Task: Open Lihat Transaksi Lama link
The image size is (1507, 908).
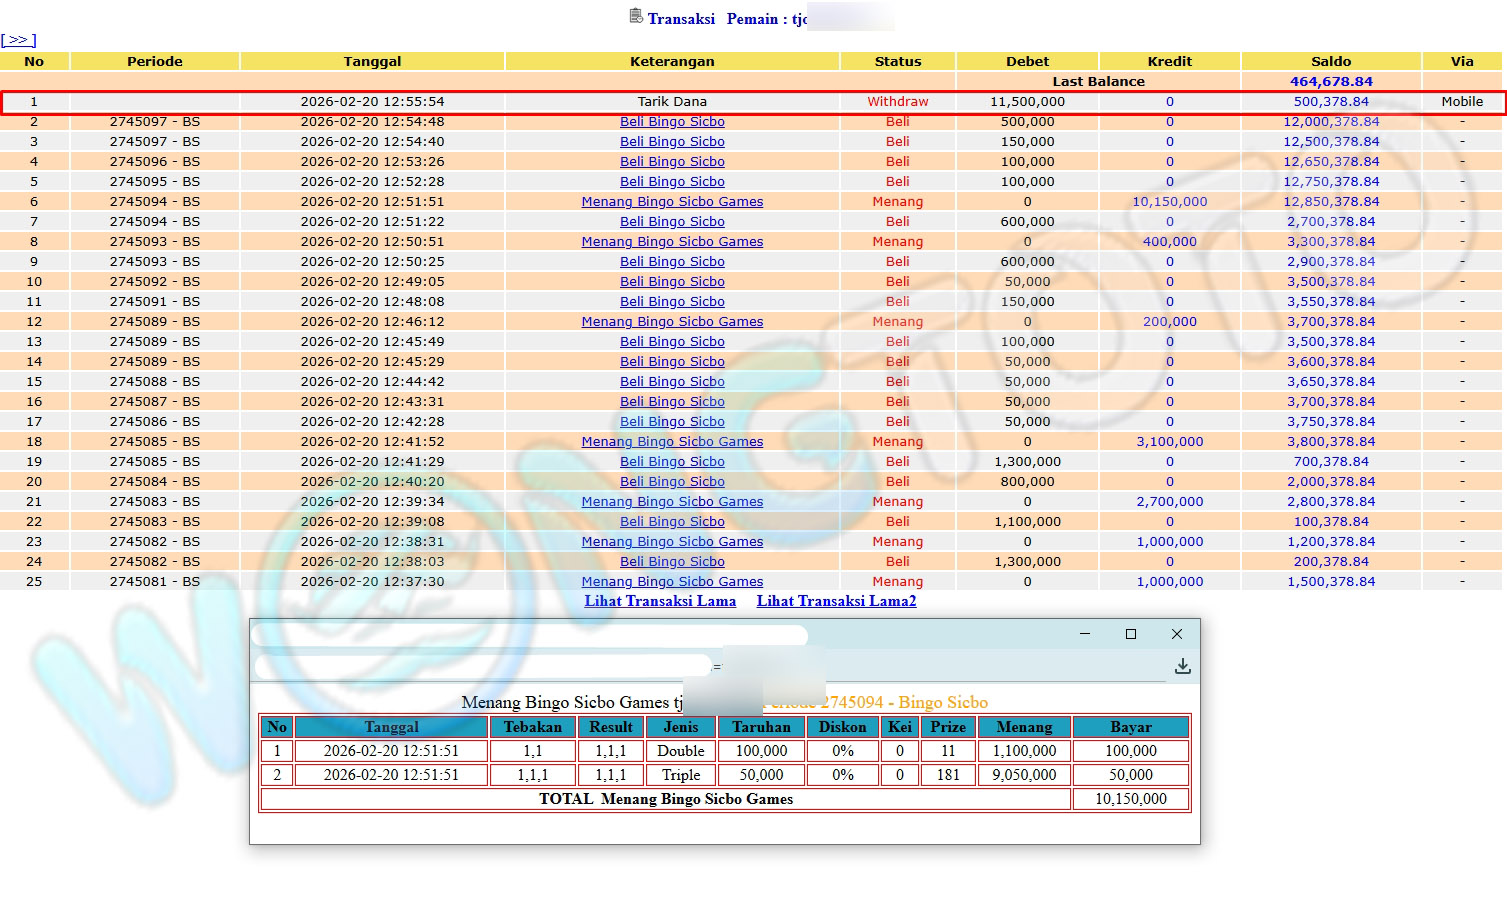Action: [x=660, y=601]
